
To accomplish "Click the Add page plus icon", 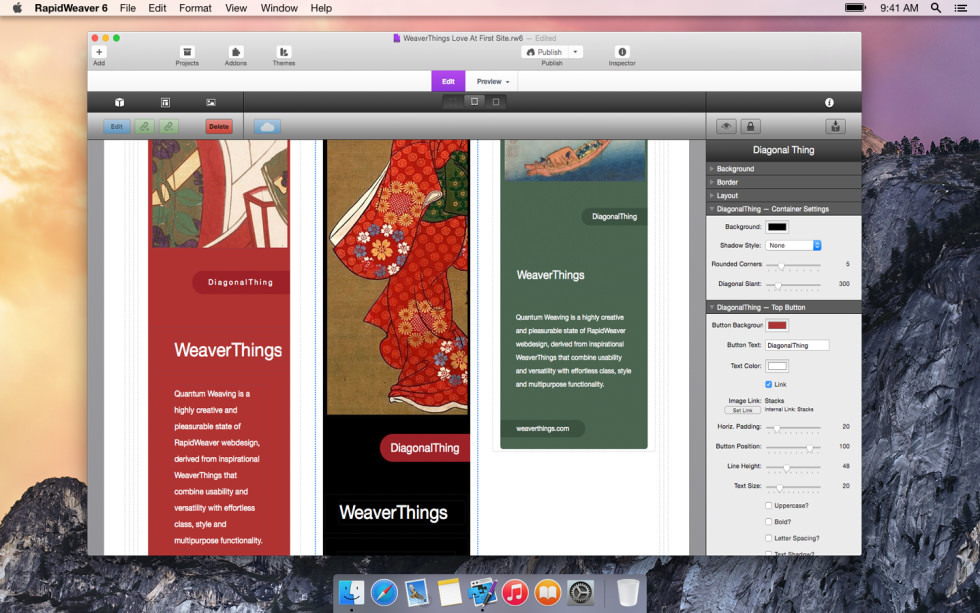I will coord(99,52).
